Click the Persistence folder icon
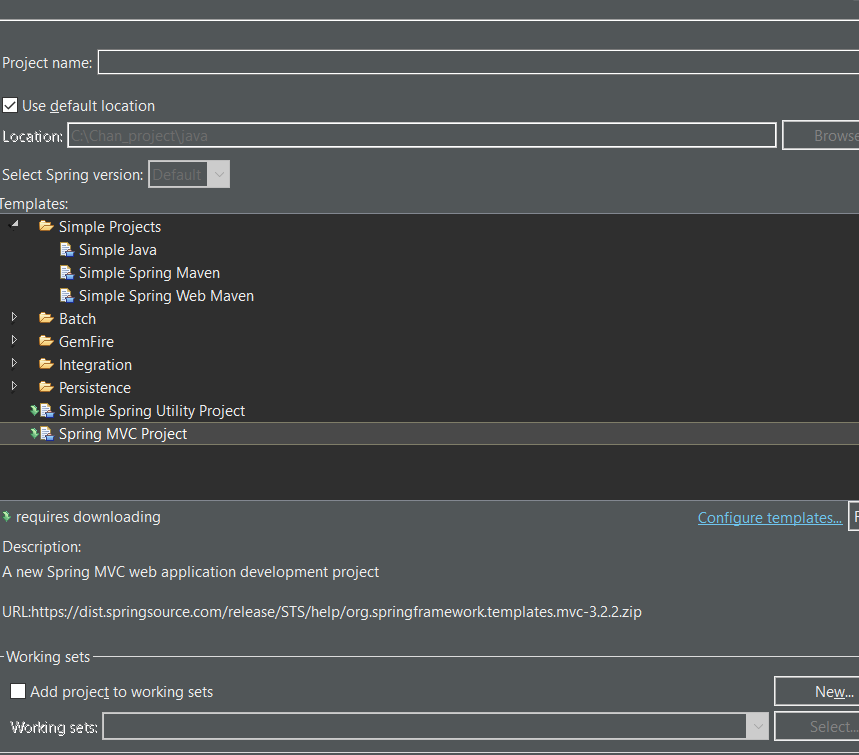859x755 pixels. tap(46, 387)
